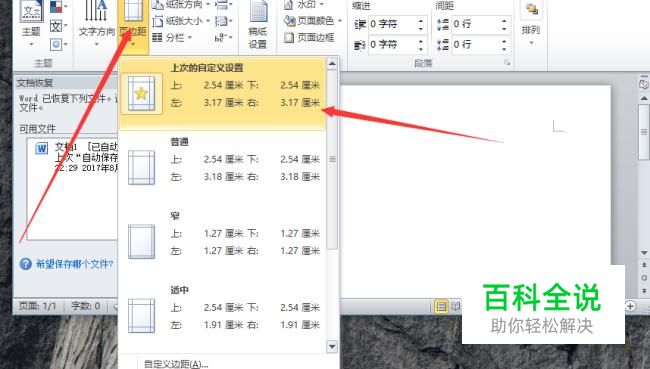The height and width of the screenshot is (369, 650).
Task: Open the 主题 themes gallery
Action: tap(31, 23)
